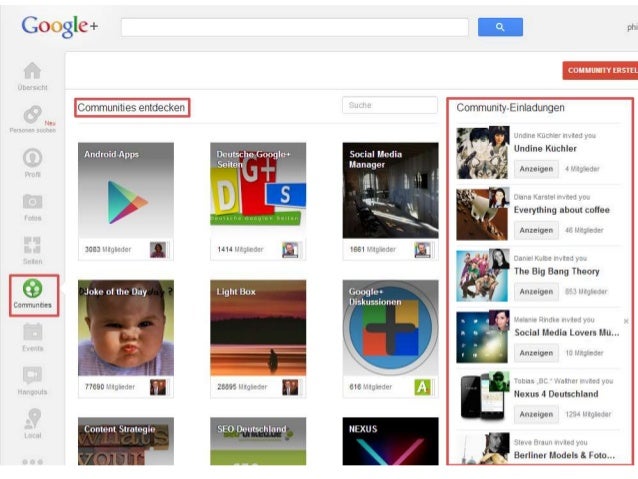Click the Deutsche Google+ Seiten owner avatar

(x=290, y=249)
